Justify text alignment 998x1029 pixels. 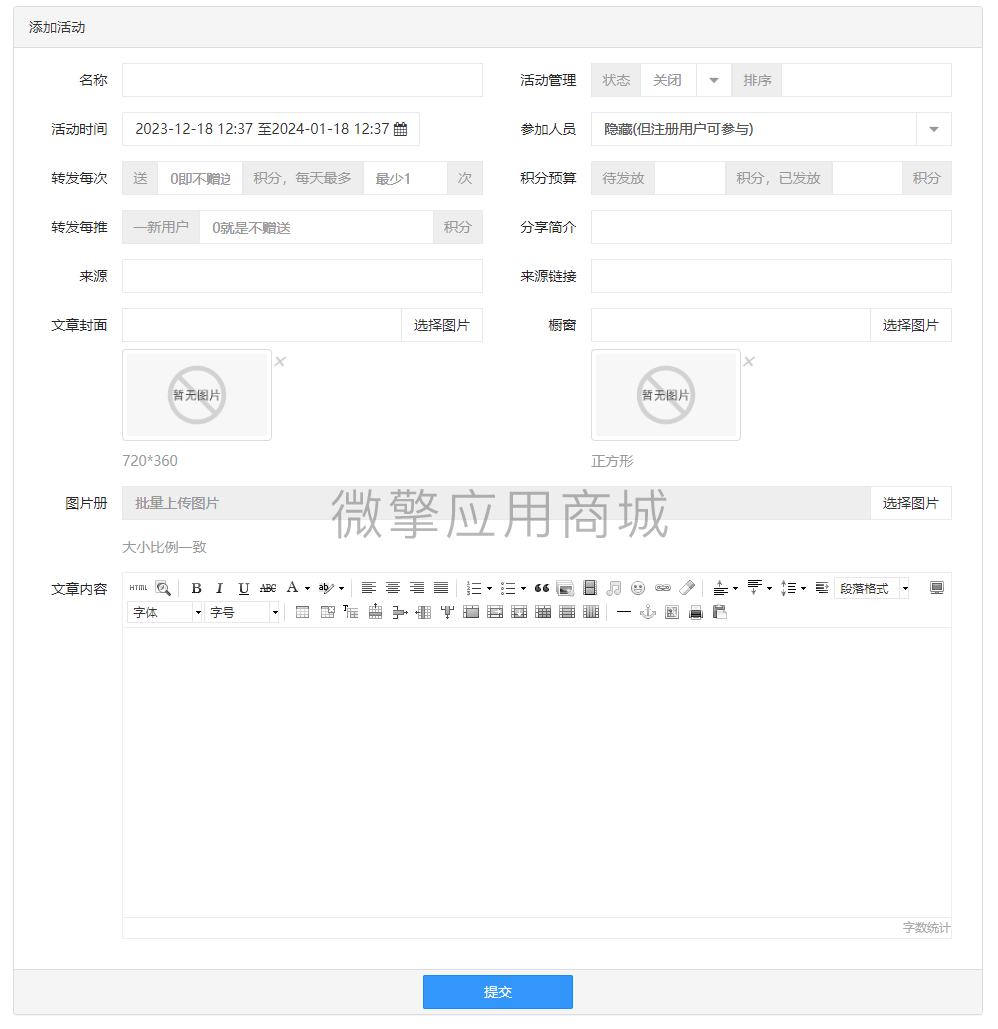click(x=441, y=588)
